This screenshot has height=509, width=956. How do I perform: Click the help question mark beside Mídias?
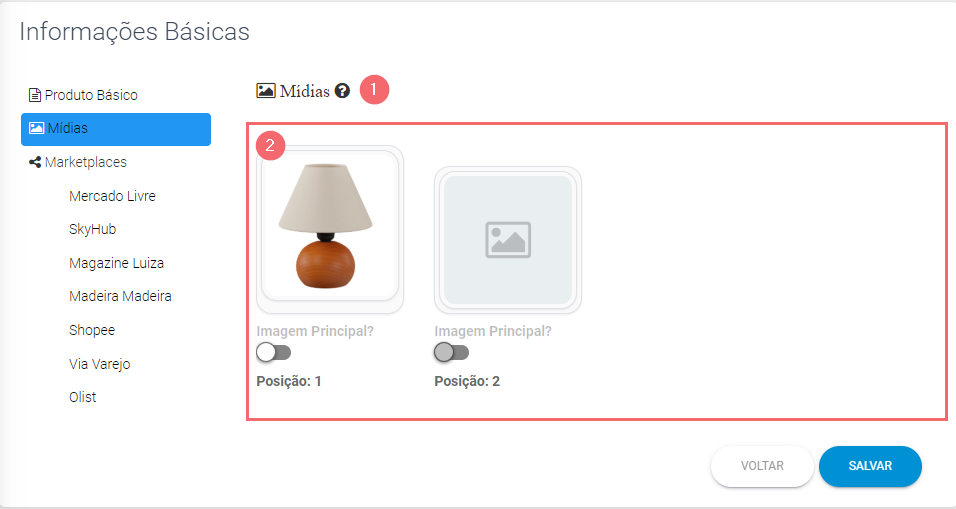[343, 91]
